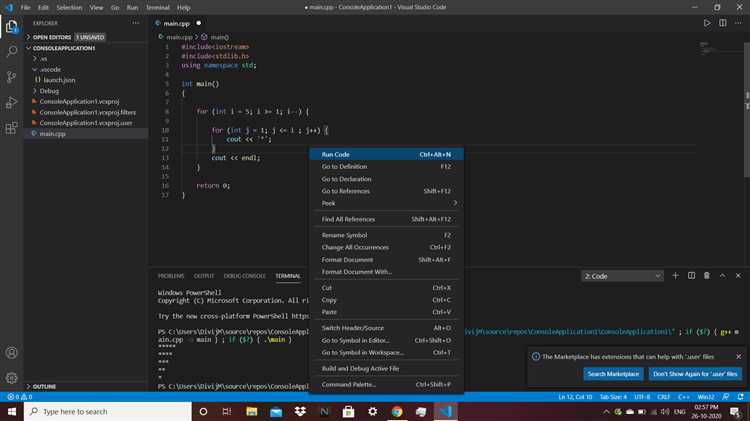Switch to the Output tab
This screenshot has height=421, width=750.
click(x=204, y=276)
